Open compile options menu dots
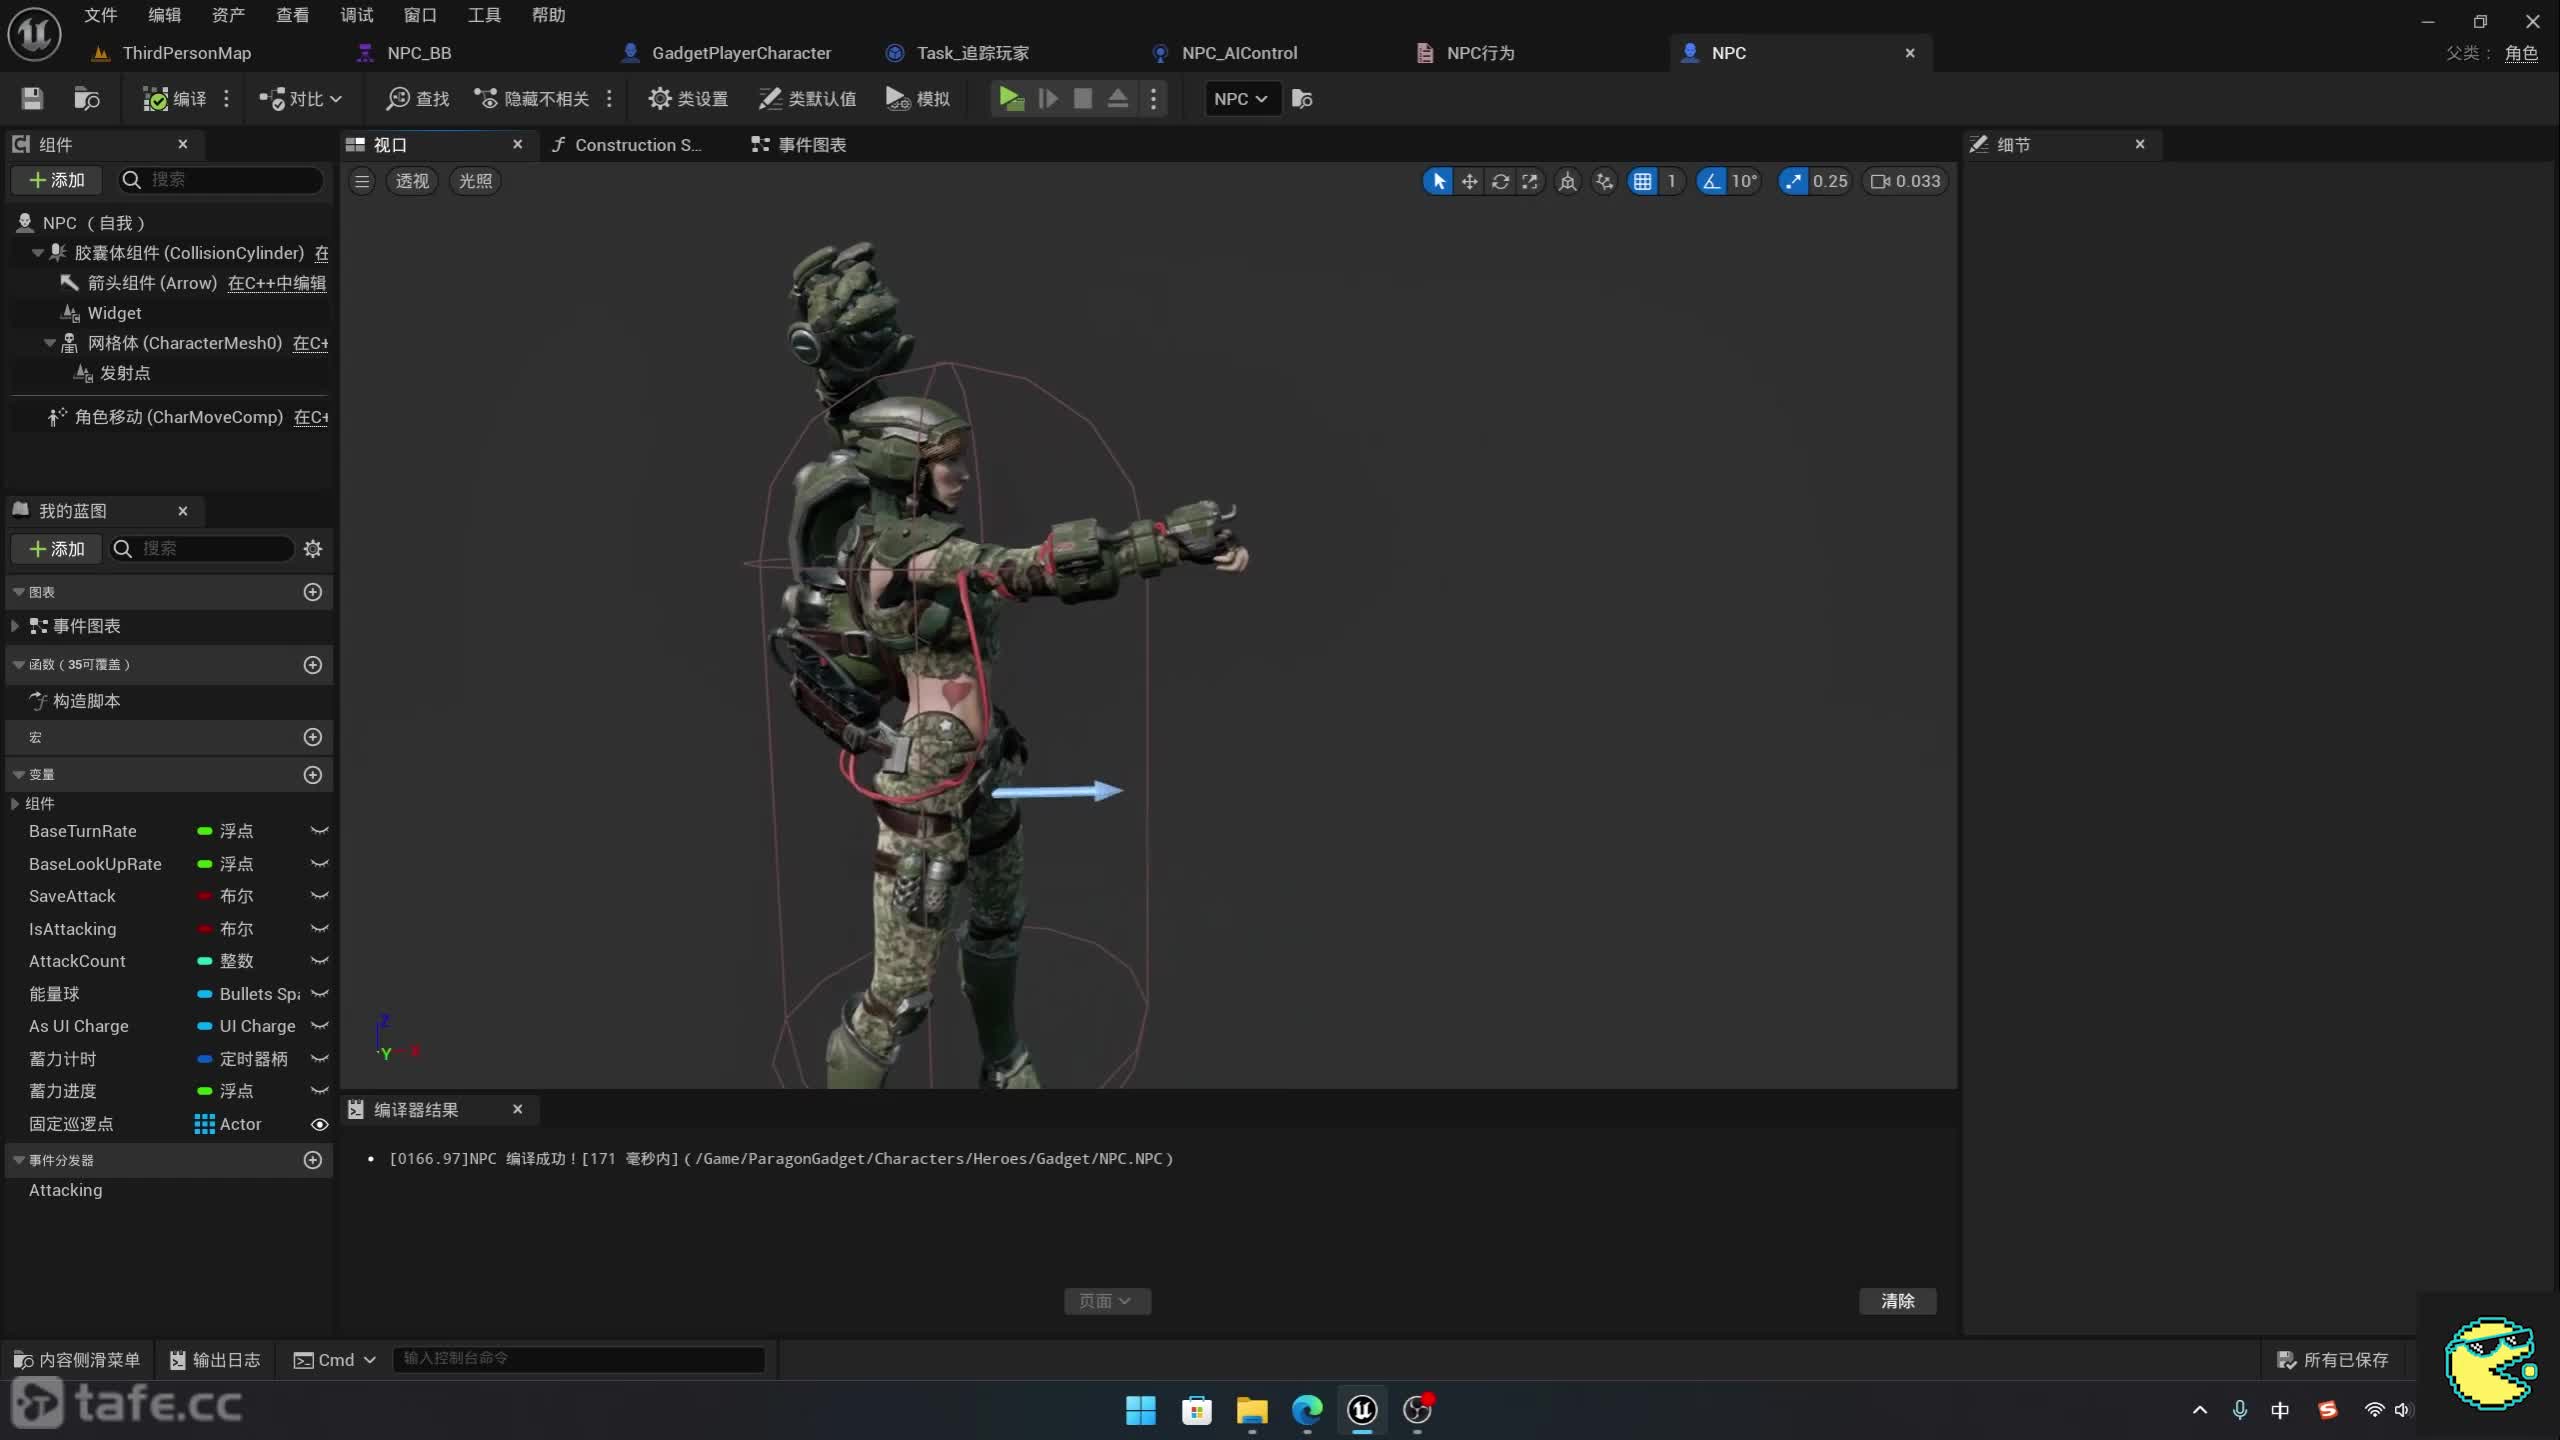The height and width of the screenshot is (1440, 2560). [227, 98]
